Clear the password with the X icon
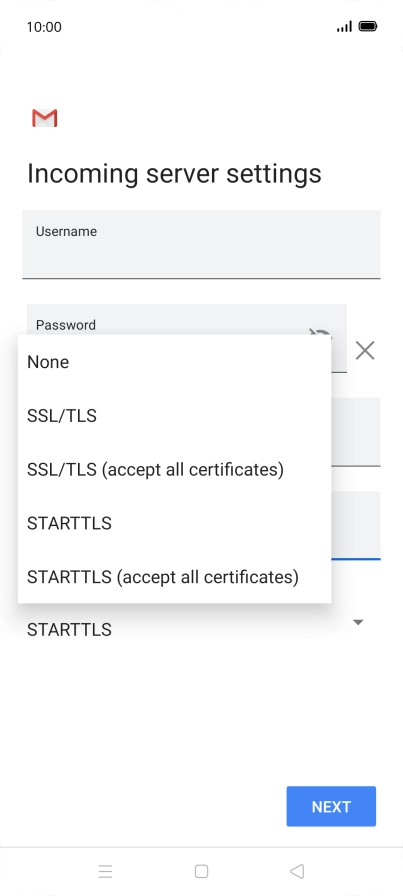Viewport: 403px width, 896px height. [x=365, y=350]
